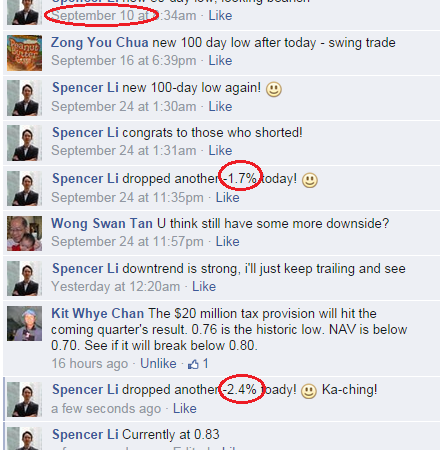Screen dimensions: 440x450
Task: Click the 'Yesterday at 12:20am' timestamp
Action: [x=115, y=287]
